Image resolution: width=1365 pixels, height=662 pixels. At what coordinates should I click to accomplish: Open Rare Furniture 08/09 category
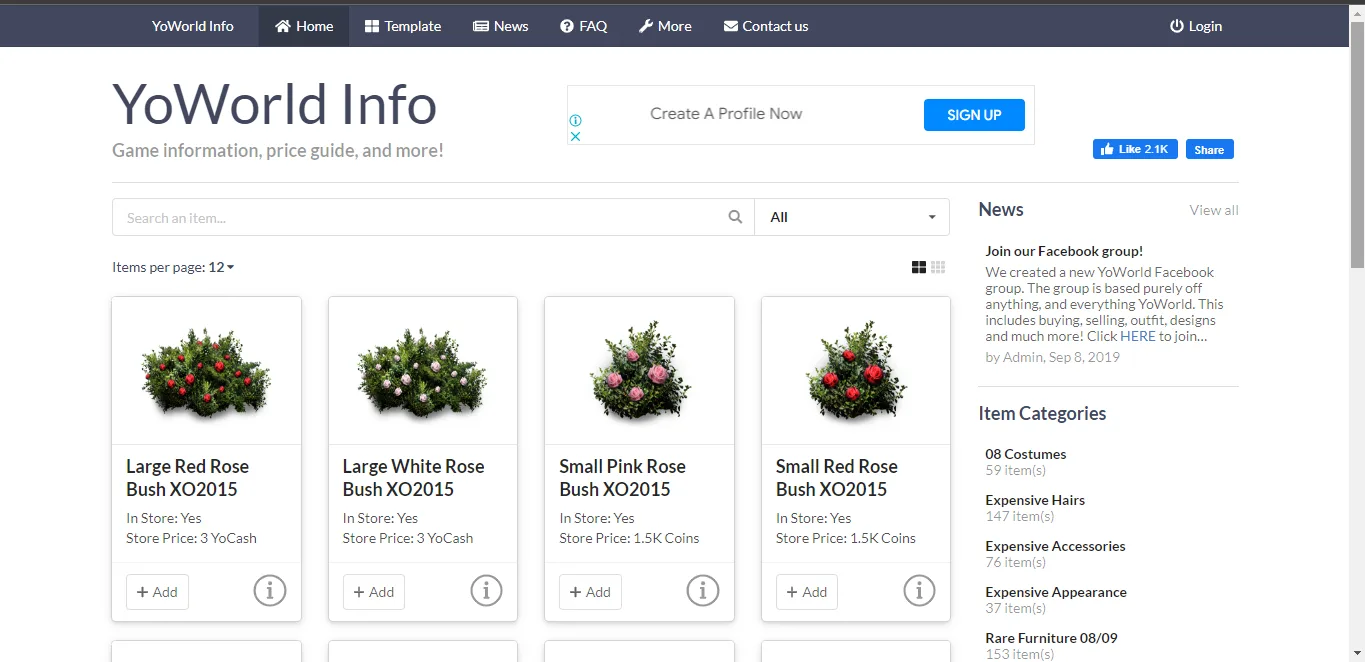point(1051,638)
